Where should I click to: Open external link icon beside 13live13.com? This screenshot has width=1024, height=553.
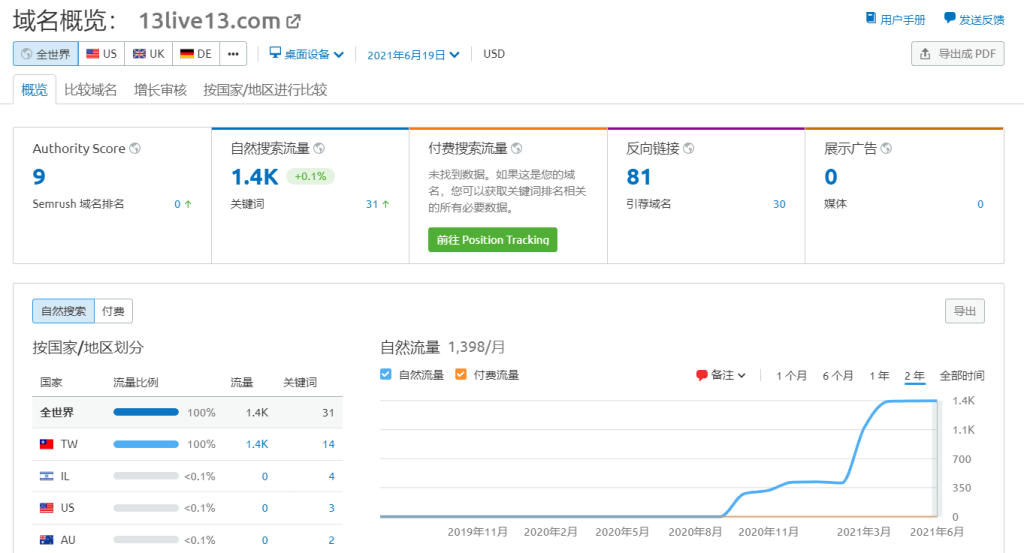[x=293, y=22]
